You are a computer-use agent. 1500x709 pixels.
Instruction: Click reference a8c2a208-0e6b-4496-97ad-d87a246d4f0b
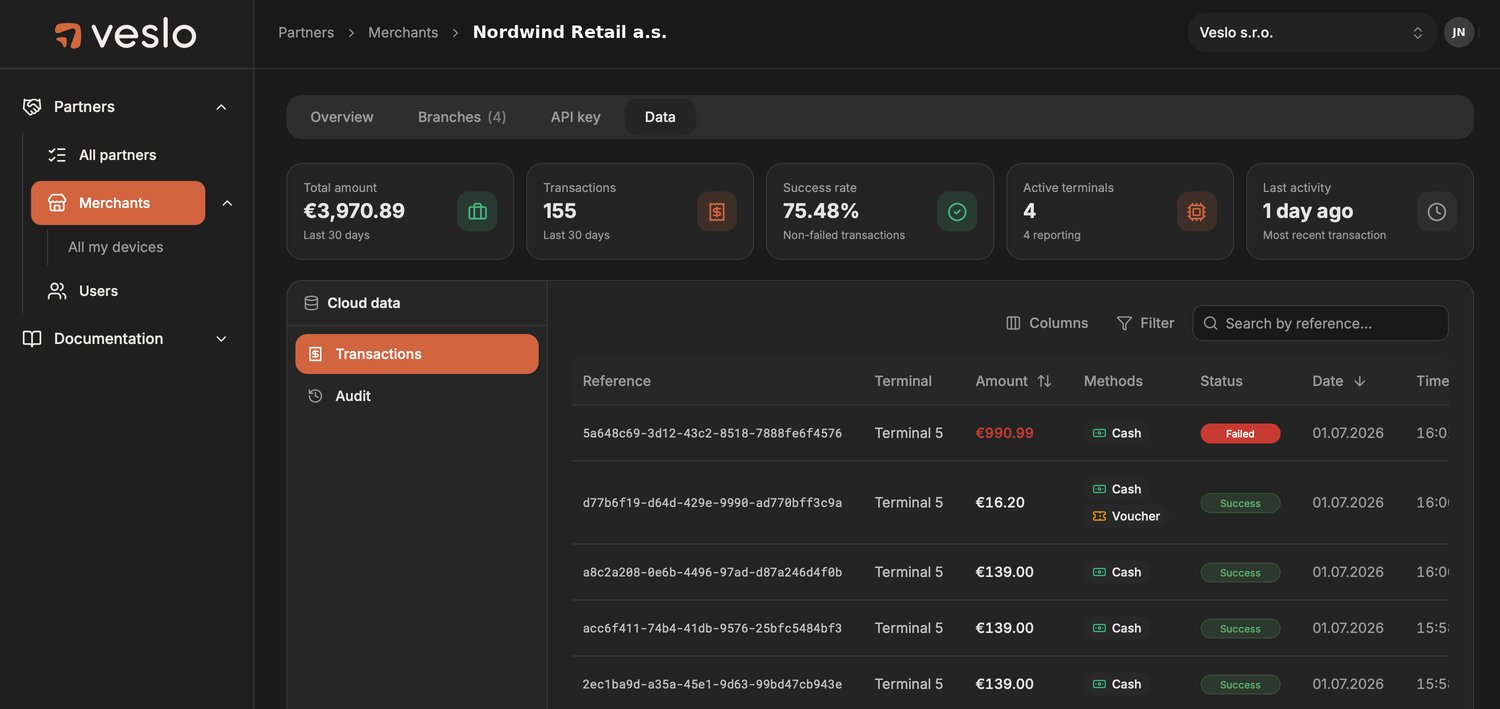point(712,572)
